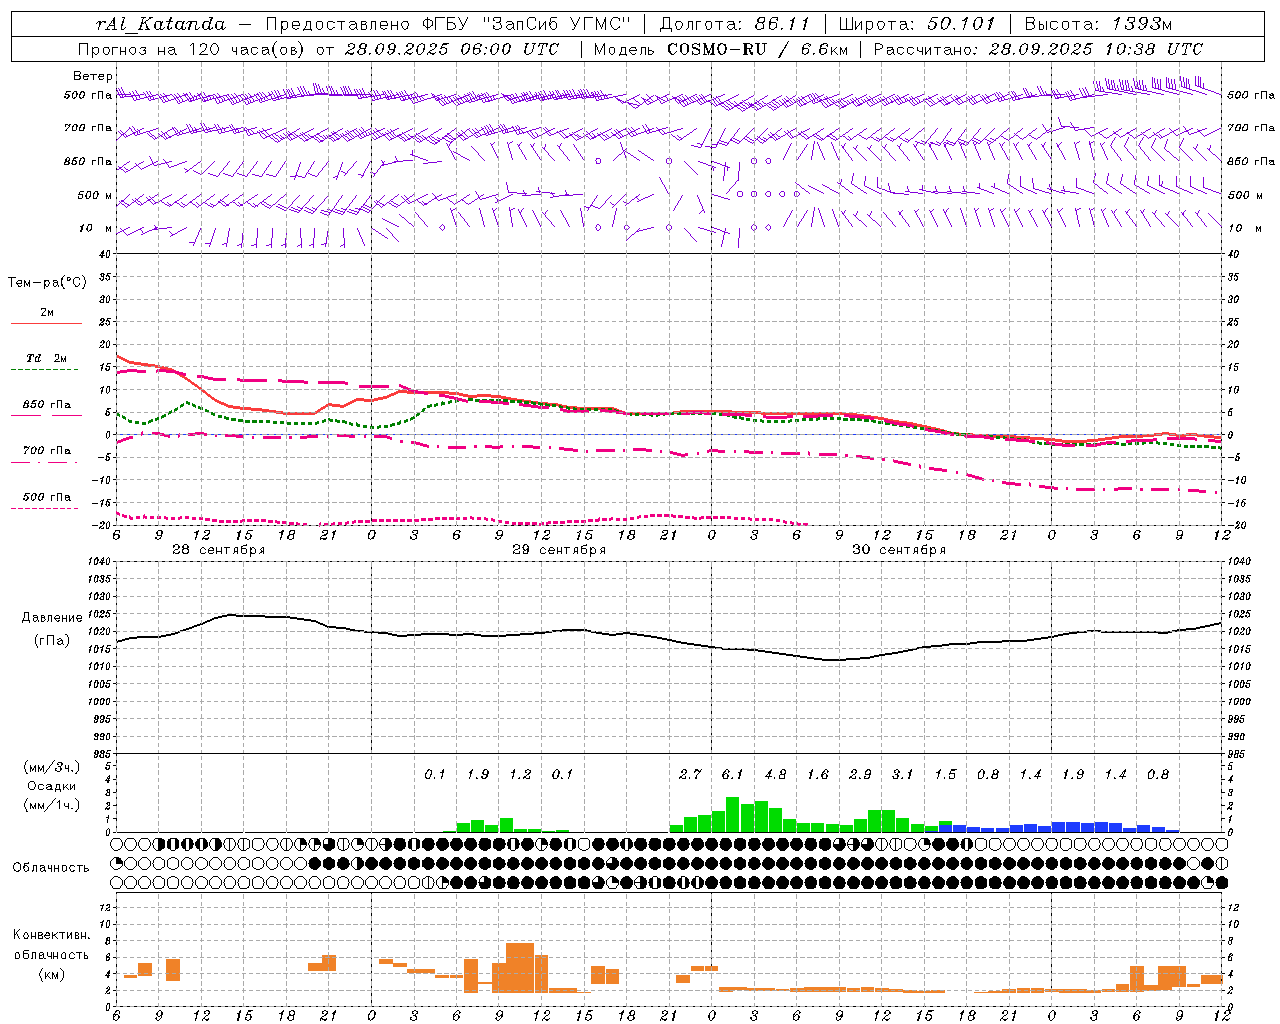The height and width of the screenshot is (1024, 1280).
Task: Click the Рассчитано: 28.09.2025 10:38 UTC timestamp
Action: (1038, 49)
